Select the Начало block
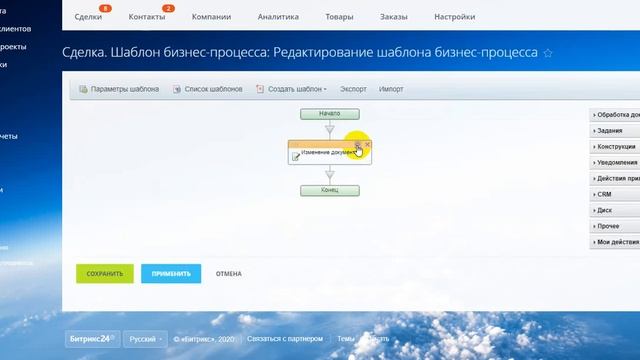Image resolution: width=640 pixels, height=360 pixels. click(x=330, y=114)
